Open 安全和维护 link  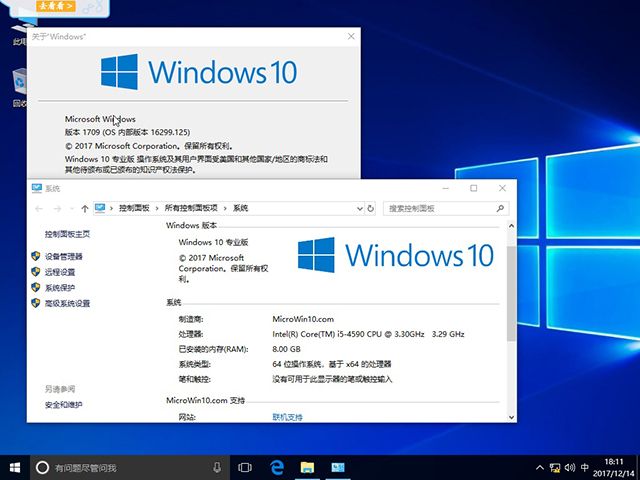pos(64,405)
